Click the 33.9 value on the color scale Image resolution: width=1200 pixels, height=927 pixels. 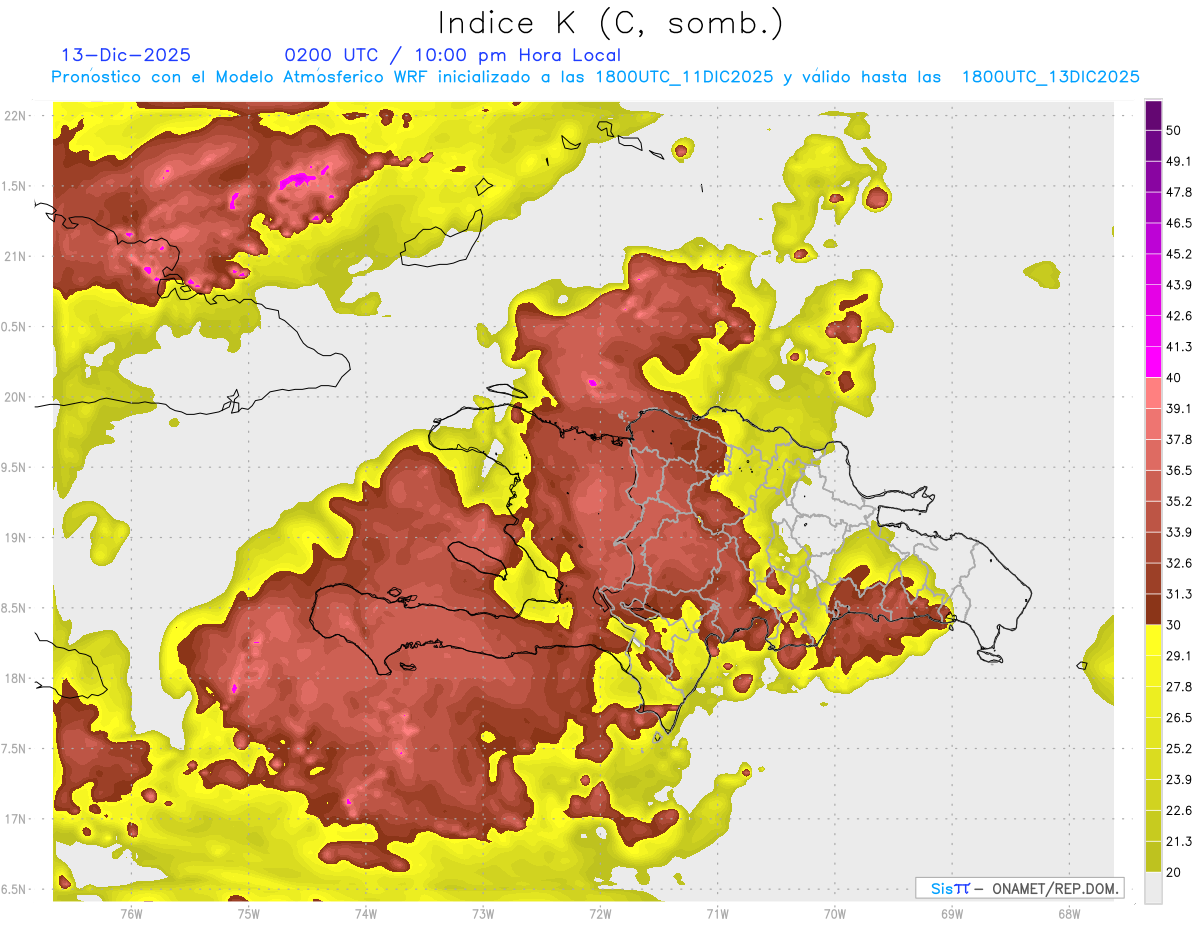click(1178, 532)
